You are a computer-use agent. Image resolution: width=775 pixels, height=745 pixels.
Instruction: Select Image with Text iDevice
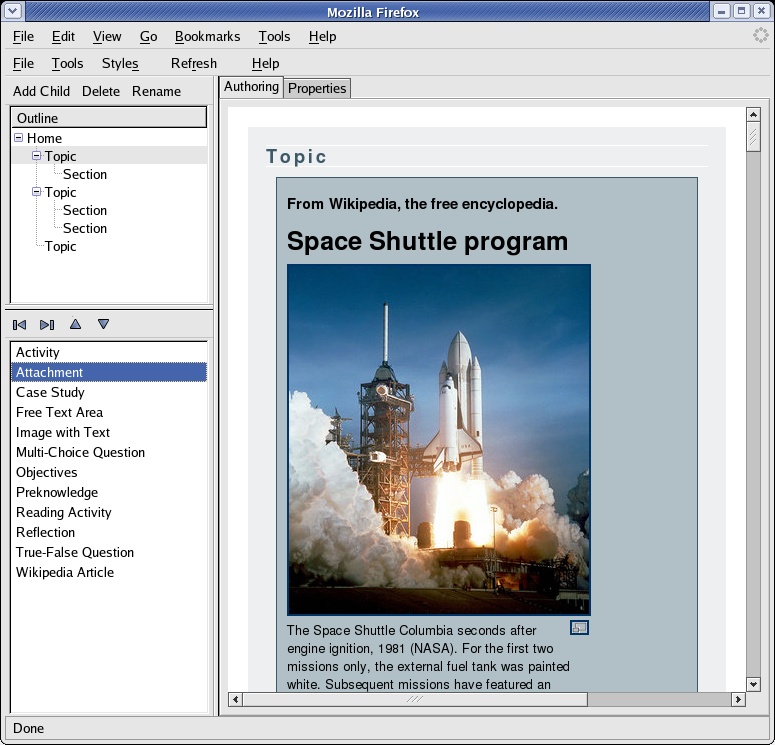(109, 432)
